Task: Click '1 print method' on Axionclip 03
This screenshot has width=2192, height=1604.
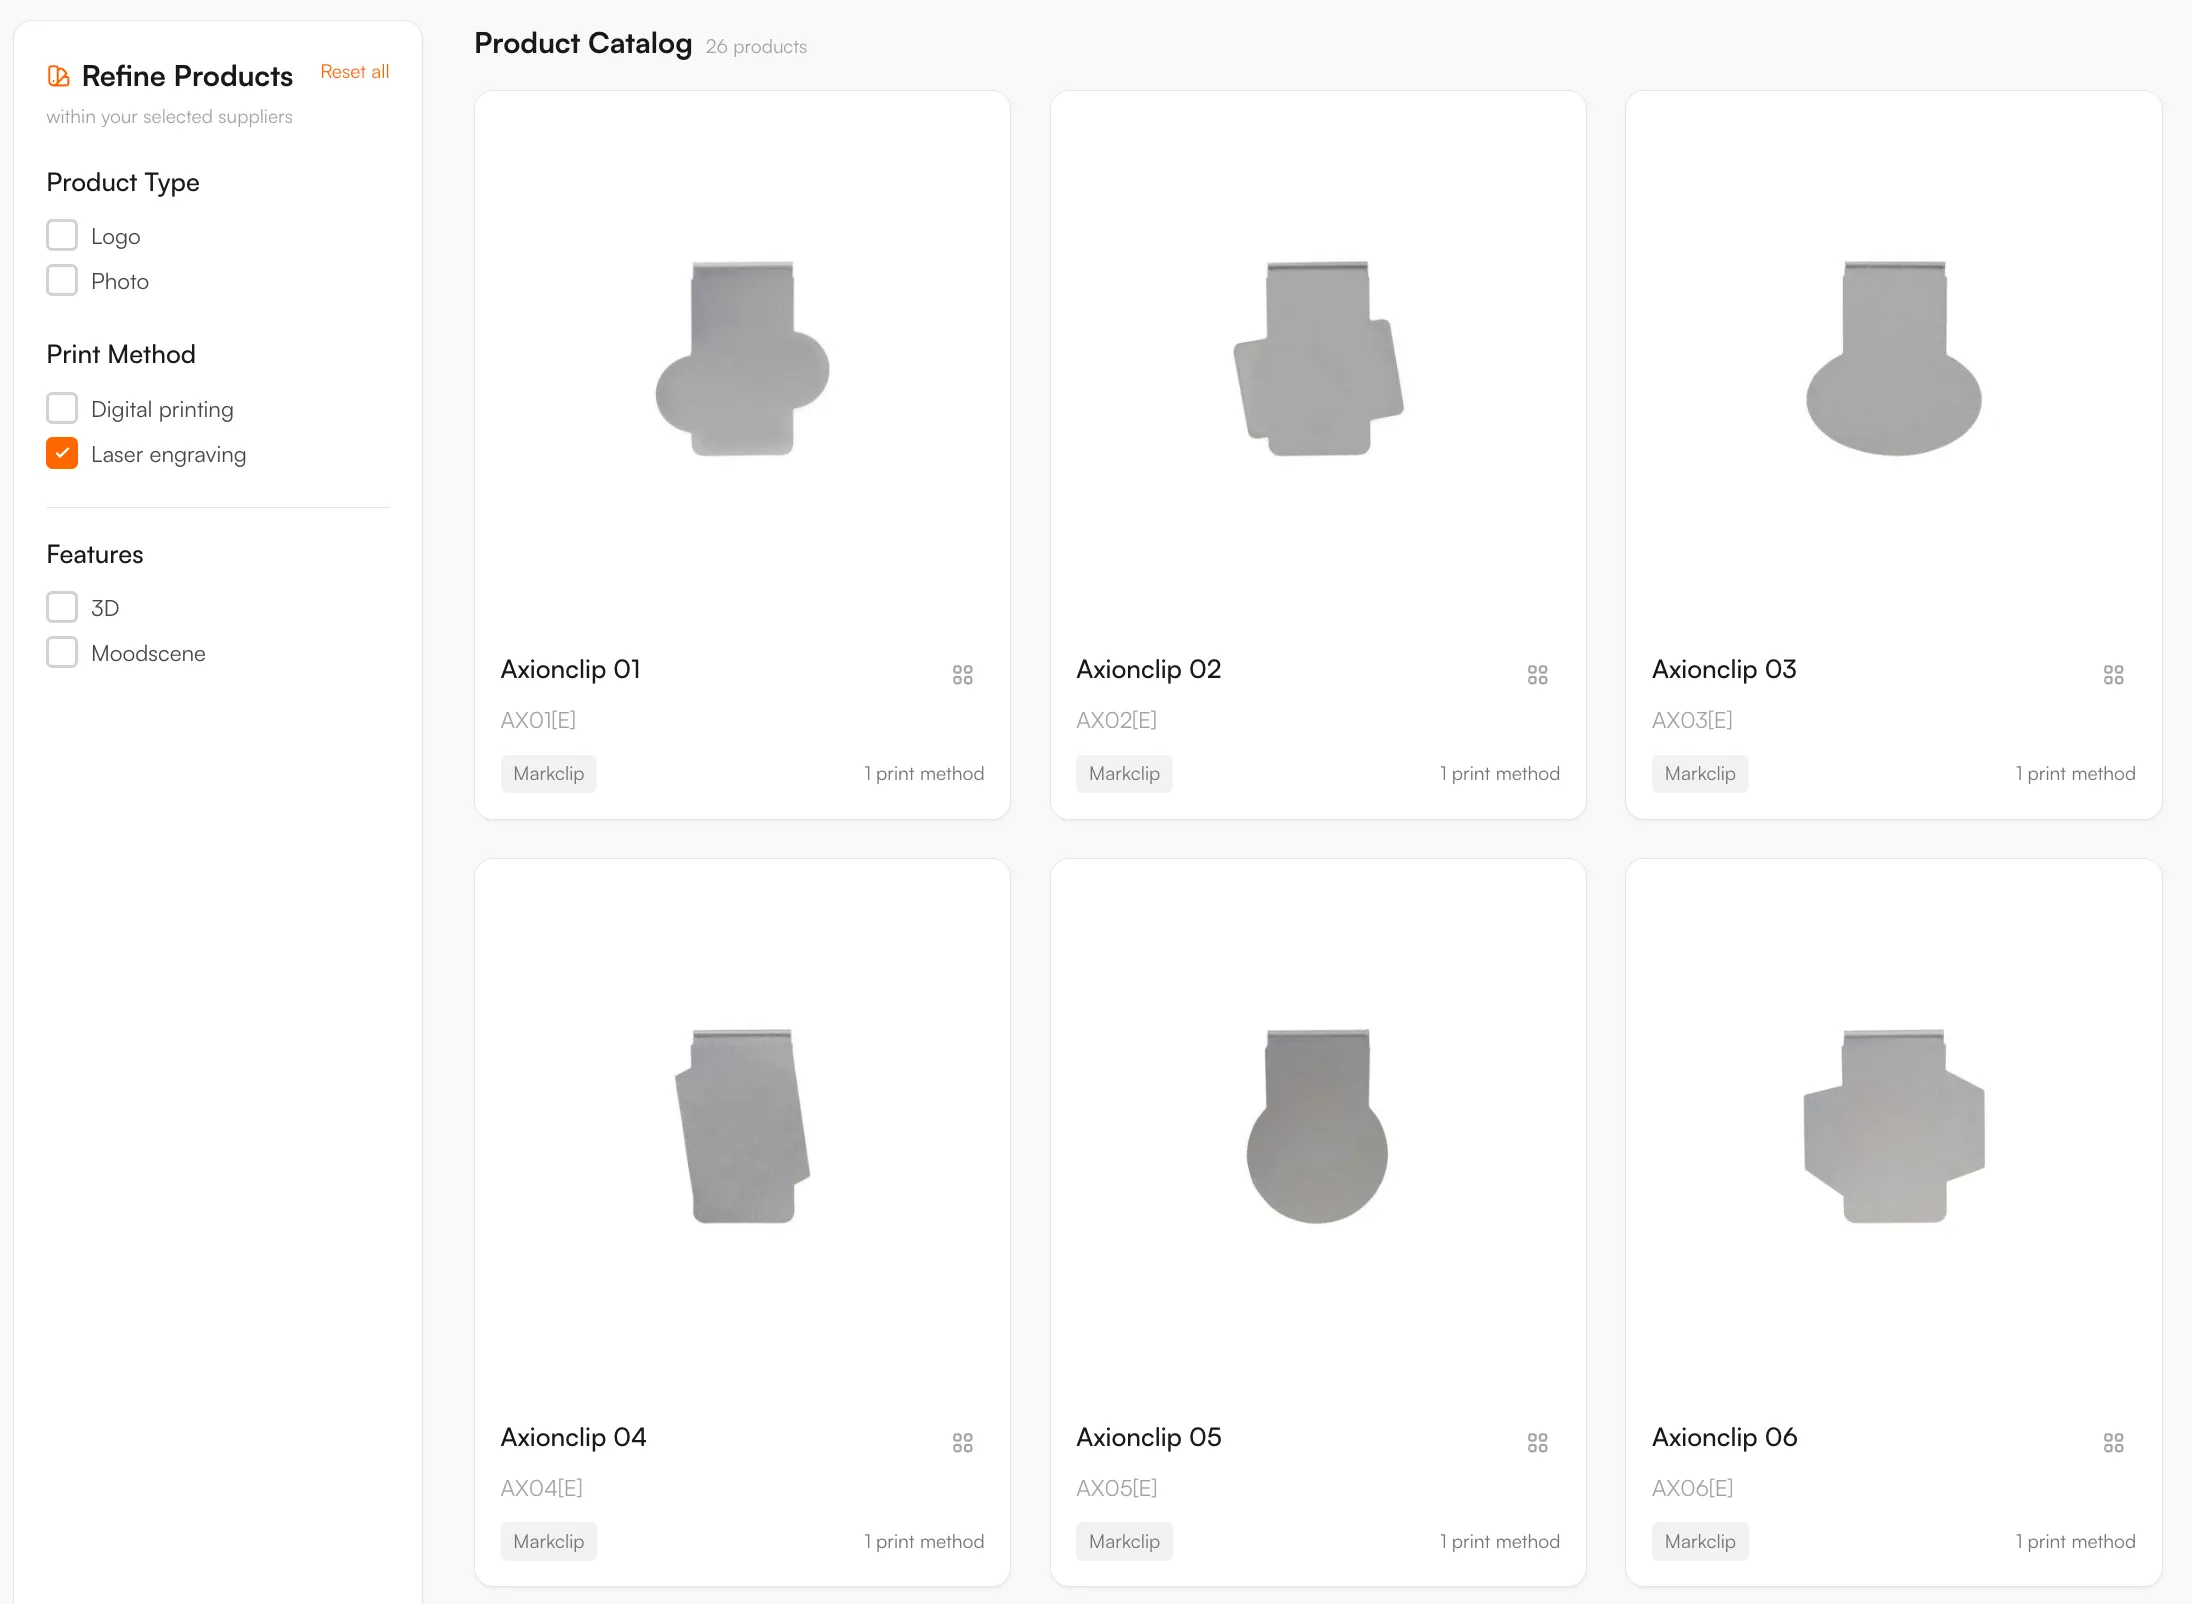Action: pyautogui.click(x=2076, y=774)
